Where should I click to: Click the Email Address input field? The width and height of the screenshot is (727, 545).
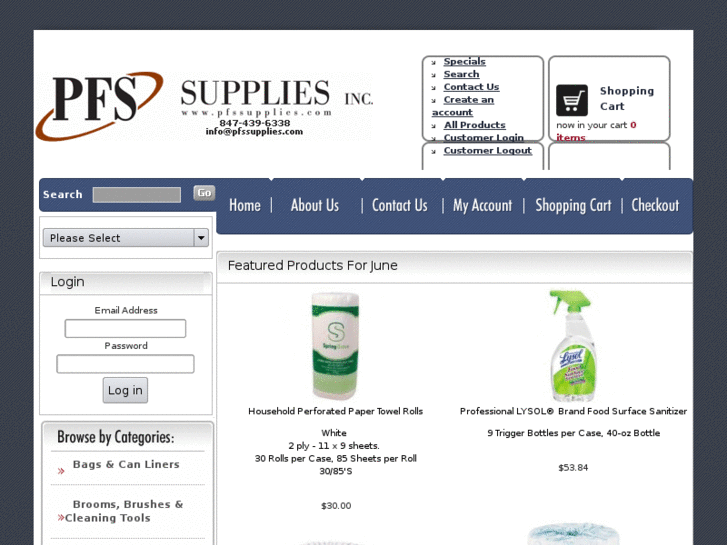pos(125,328)
